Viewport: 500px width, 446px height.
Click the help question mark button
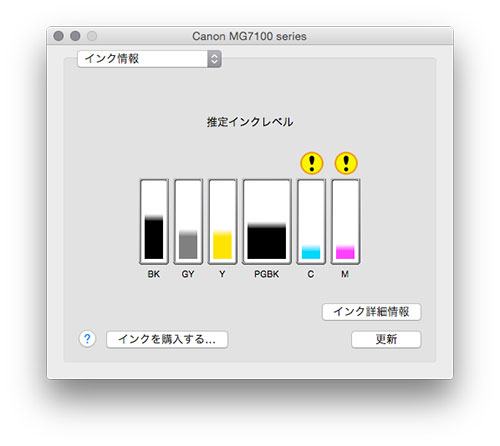[x=87, y=339]
